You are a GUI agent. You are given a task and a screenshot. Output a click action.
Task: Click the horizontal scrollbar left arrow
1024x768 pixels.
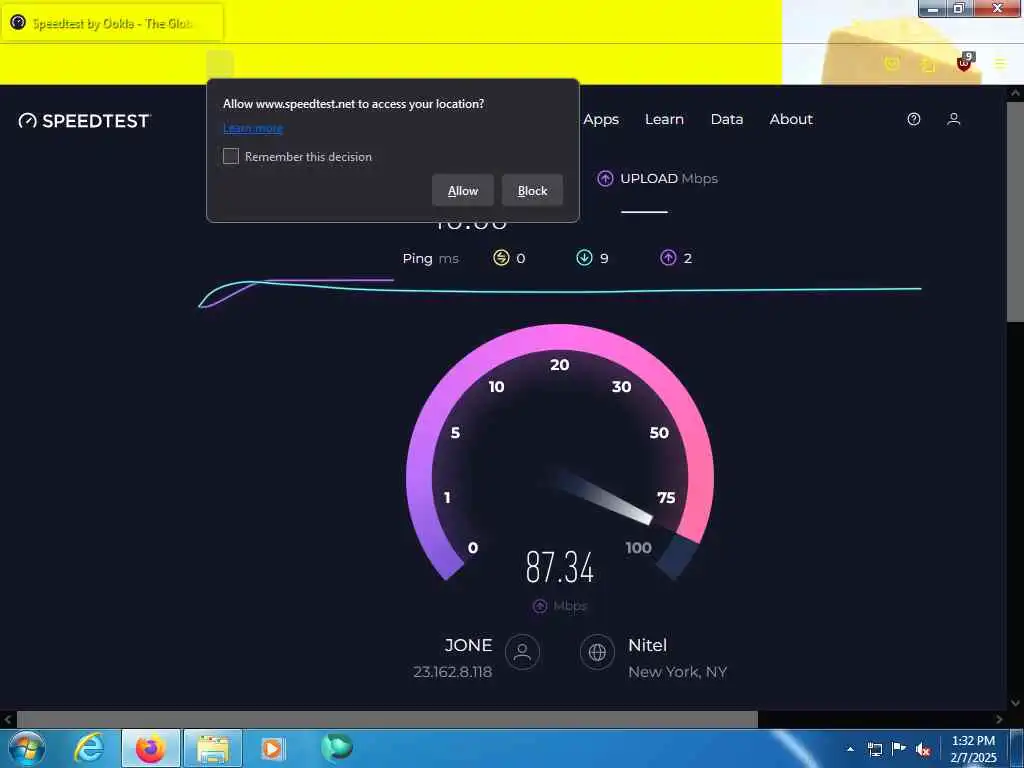point(7,720)
